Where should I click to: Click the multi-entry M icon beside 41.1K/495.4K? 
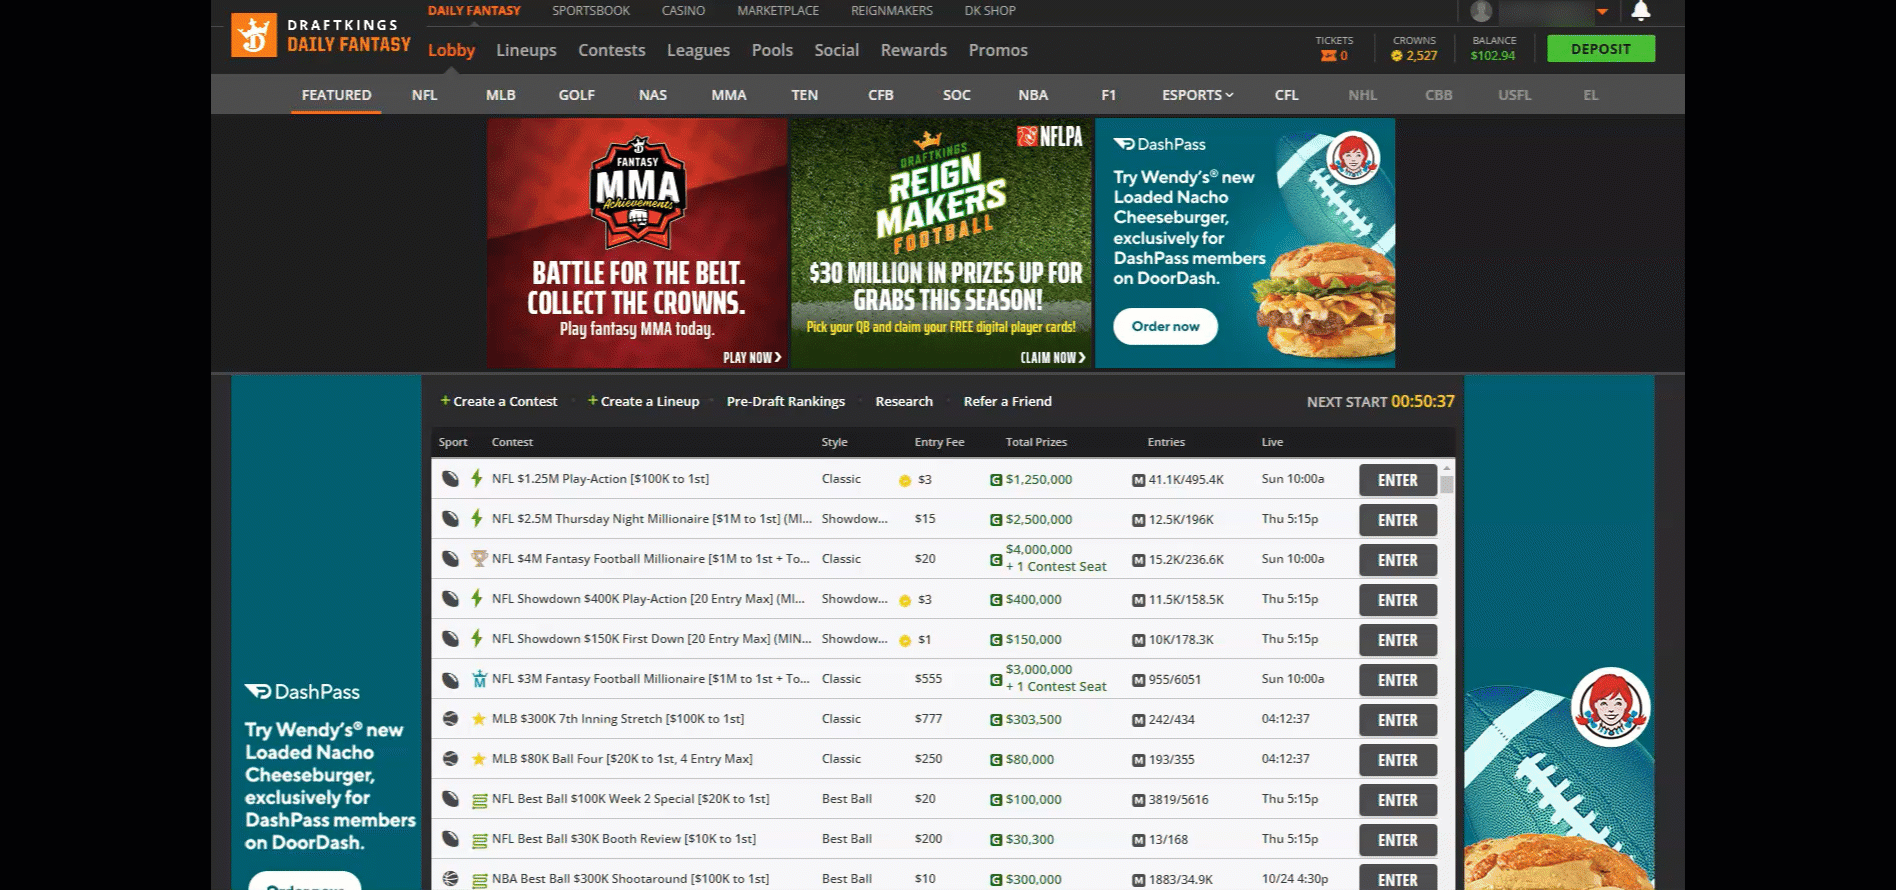click(1138, 480)
